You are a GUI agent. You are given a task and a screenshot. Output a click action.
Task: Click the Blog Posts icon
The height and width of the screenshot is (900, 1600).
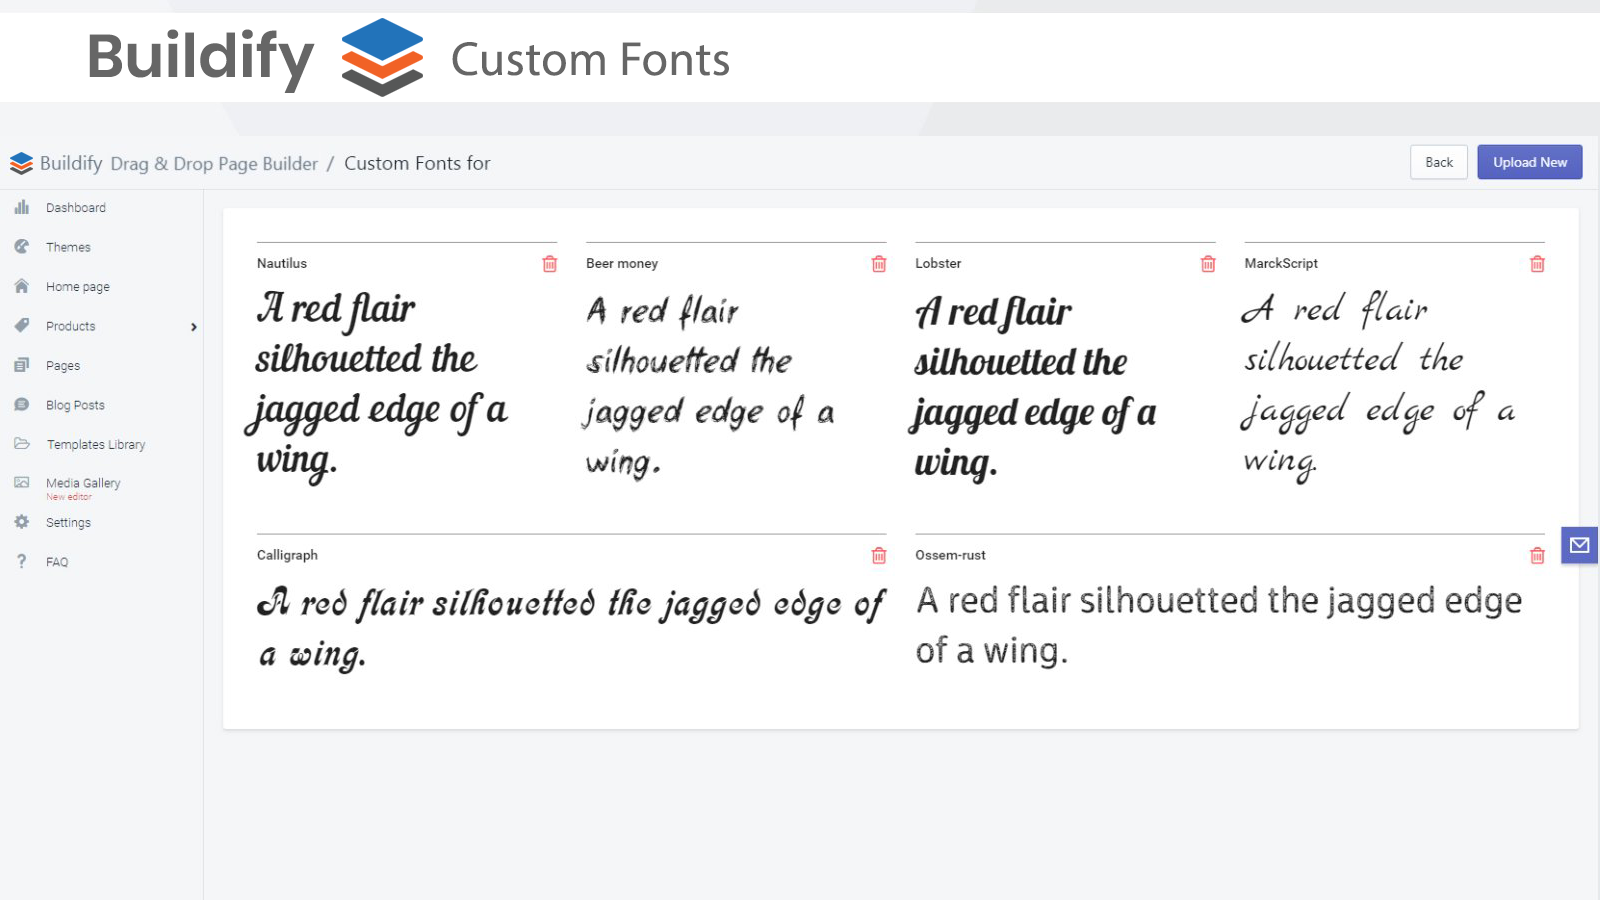(22, 404)
